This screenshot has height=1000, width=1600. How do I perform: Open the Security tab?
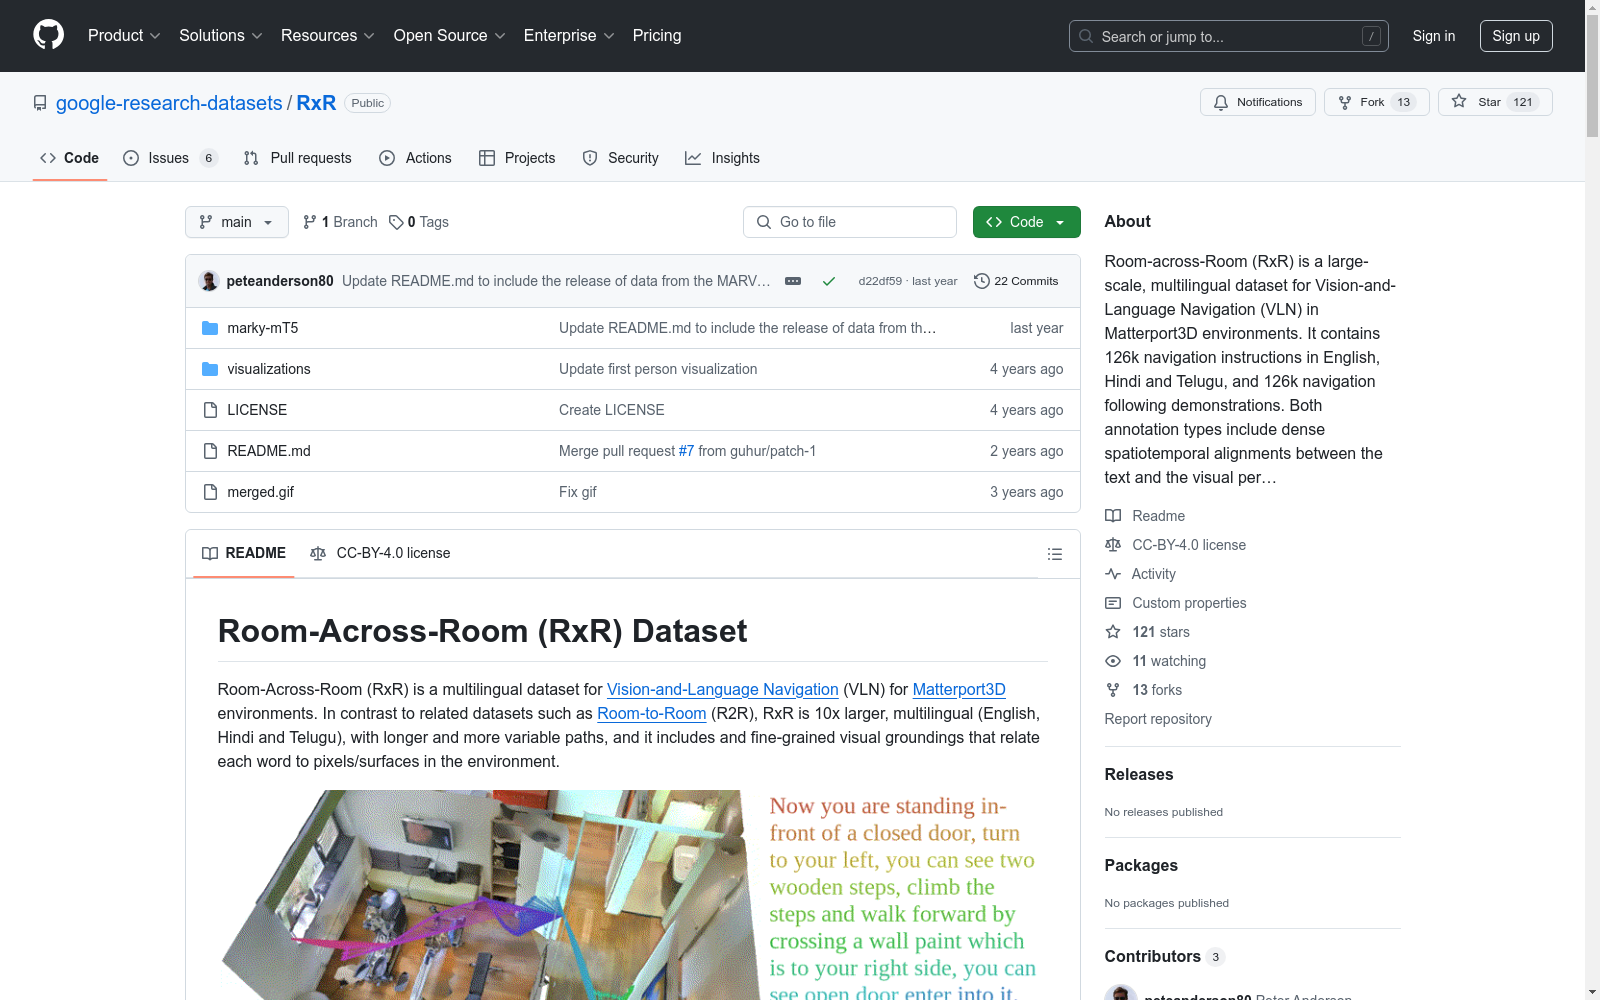tap(621, 158)
